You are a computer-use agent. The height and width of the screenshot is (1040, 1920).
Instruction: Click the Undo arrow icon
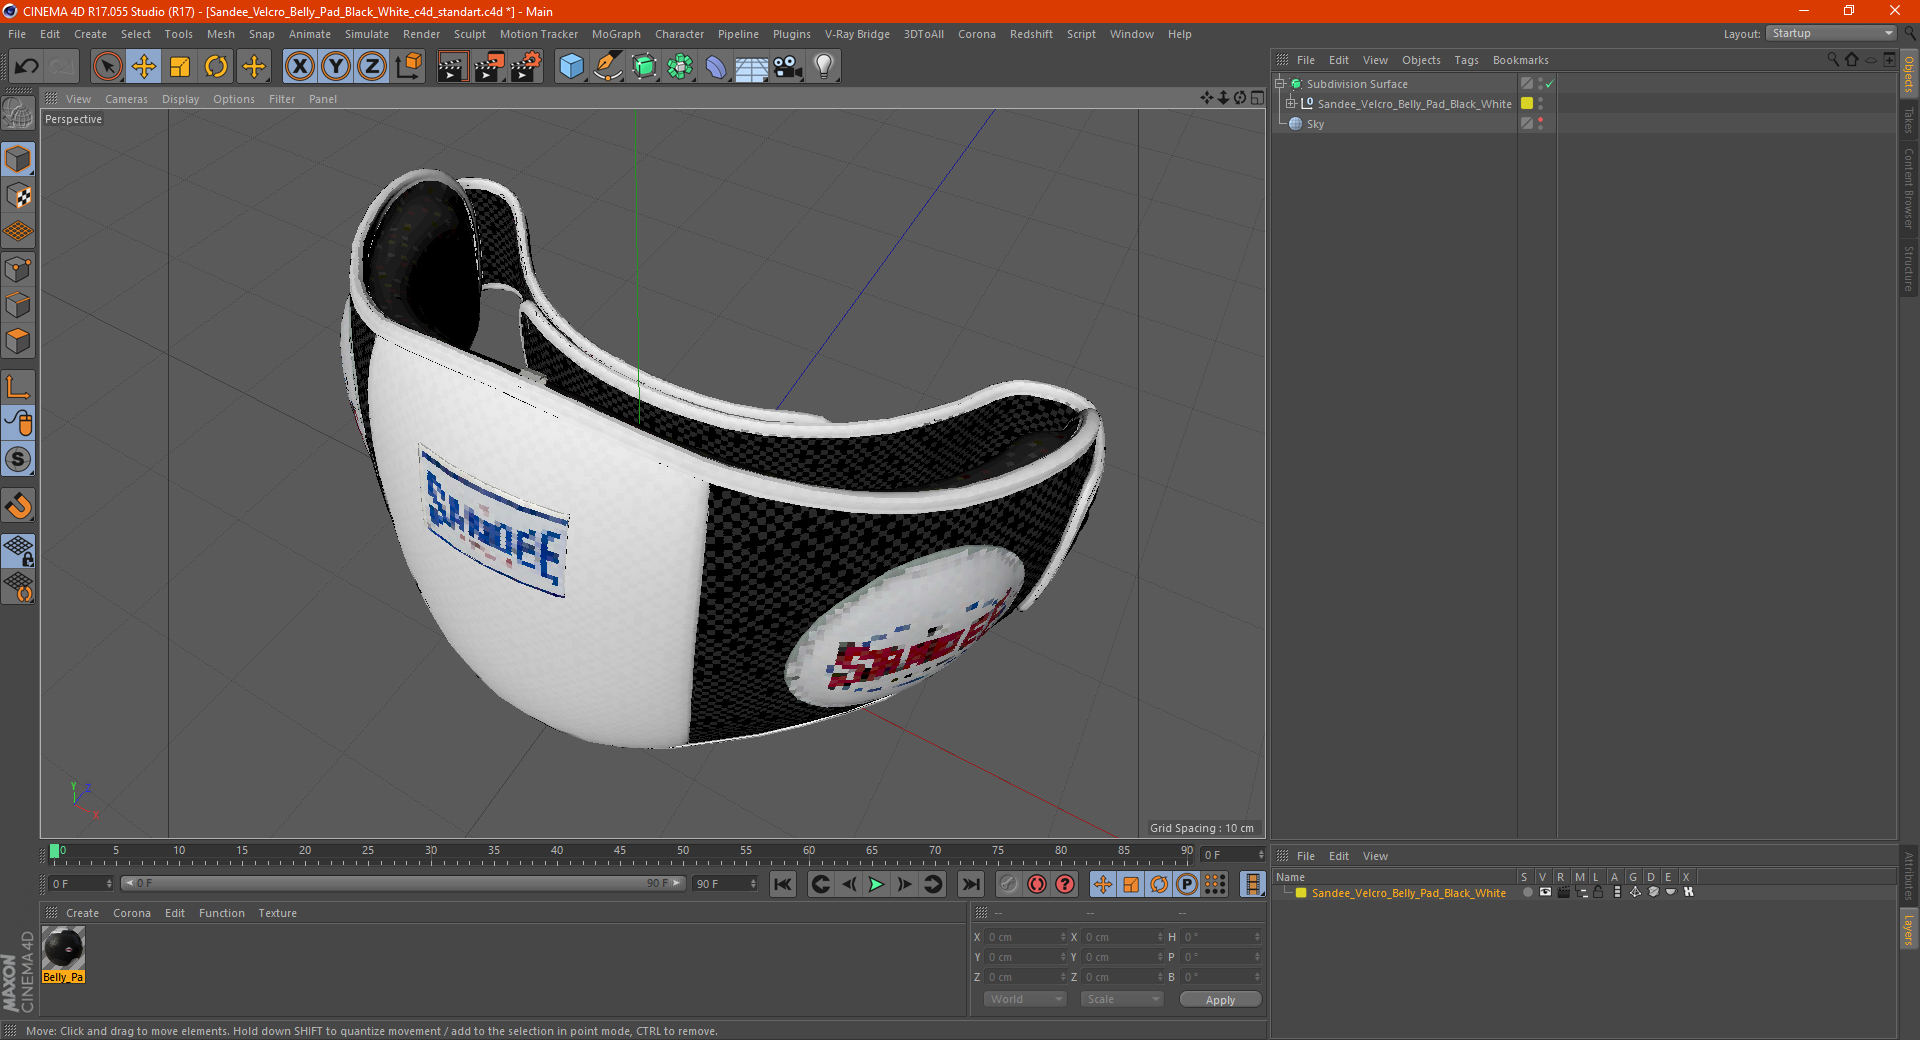(27, 67)
